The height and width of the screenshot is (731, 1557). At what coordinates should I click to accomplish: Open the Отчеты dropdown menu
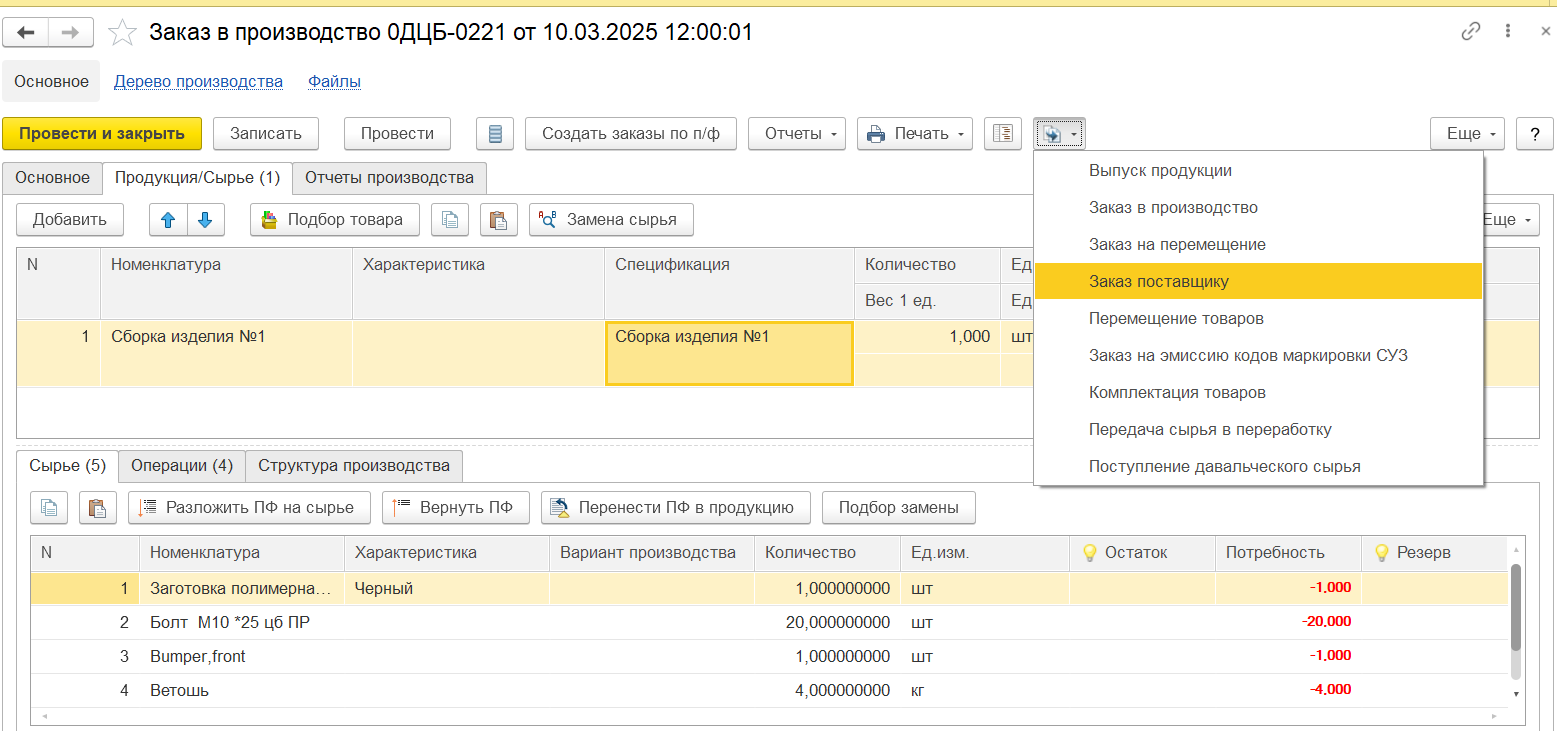[797, 134]
